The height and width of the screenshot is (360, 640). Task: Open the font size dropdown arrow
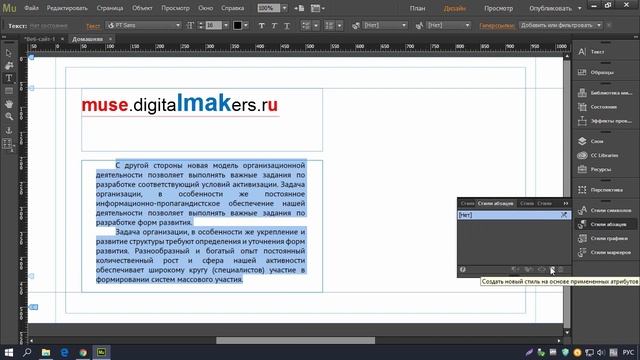[226, 25]
